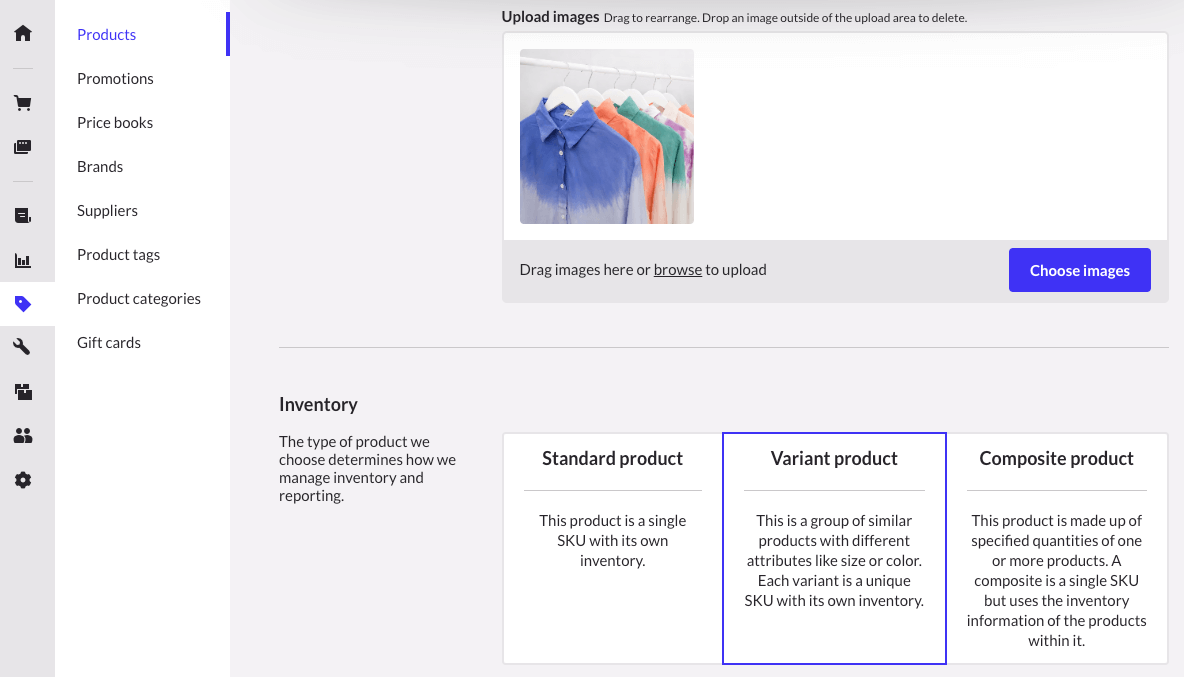Pick the Composite product type
1184x677 pixels.
[1056, 548]
